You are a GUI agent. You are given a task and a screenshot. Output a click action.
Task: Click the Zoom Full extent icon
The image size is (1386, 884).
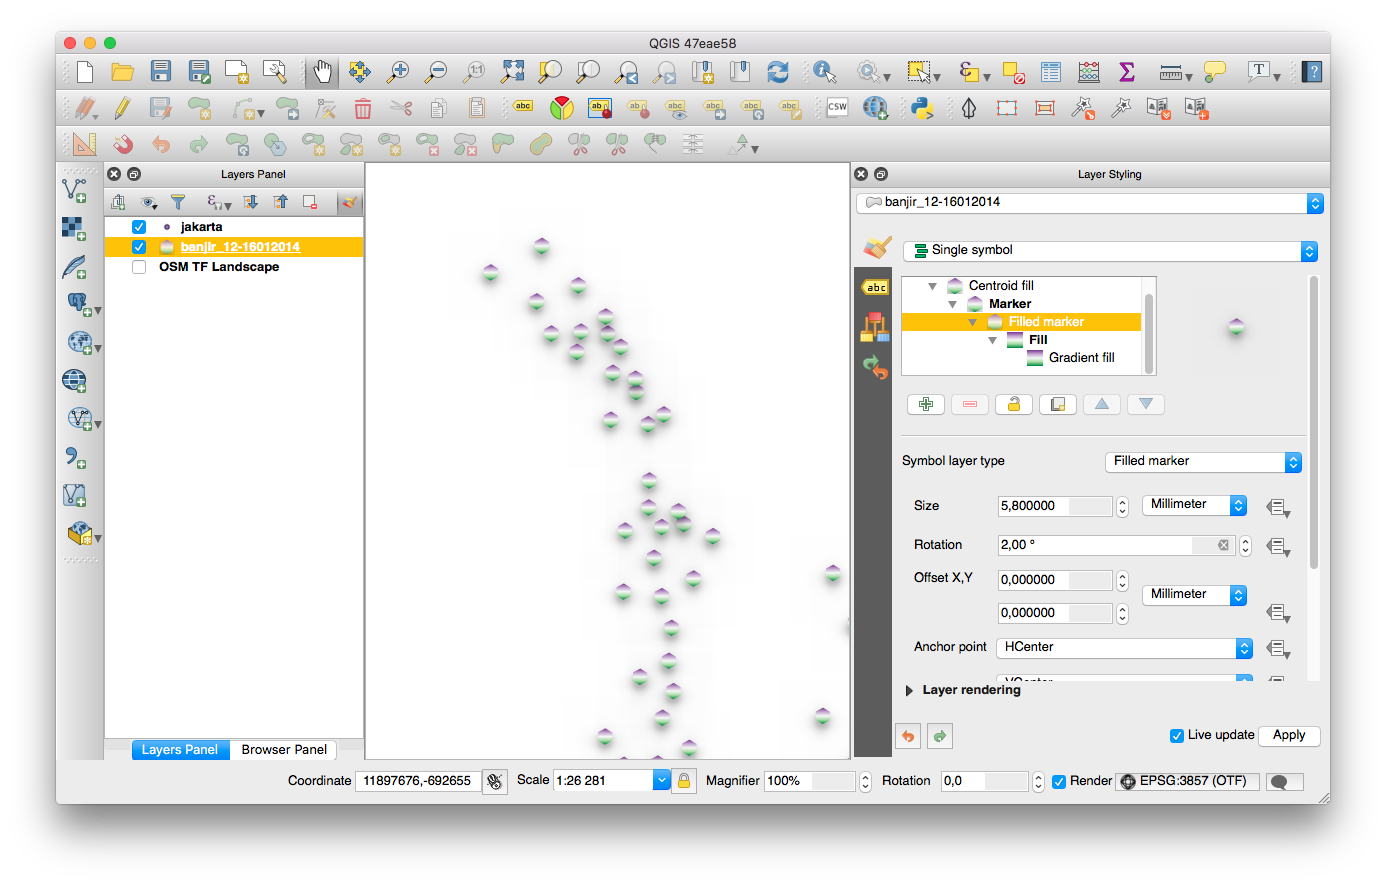[x=512, y=71]
